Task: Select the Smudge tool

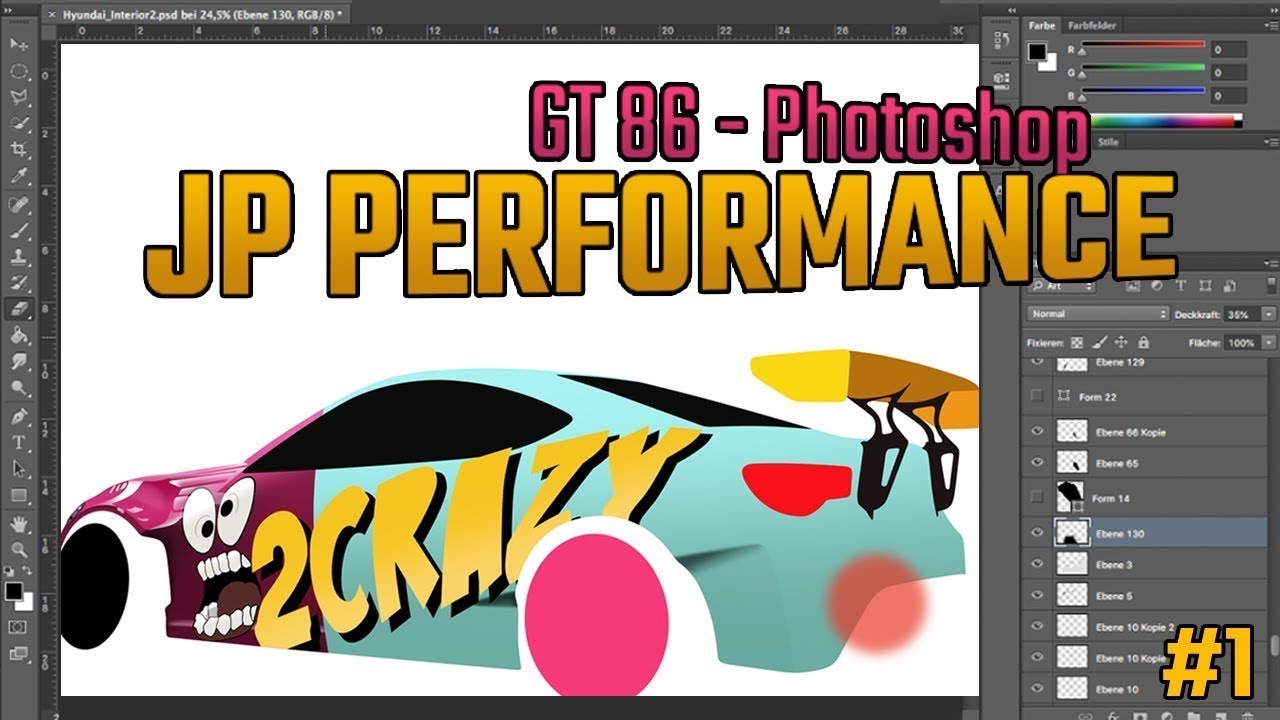Action: (x=19, y=362)
